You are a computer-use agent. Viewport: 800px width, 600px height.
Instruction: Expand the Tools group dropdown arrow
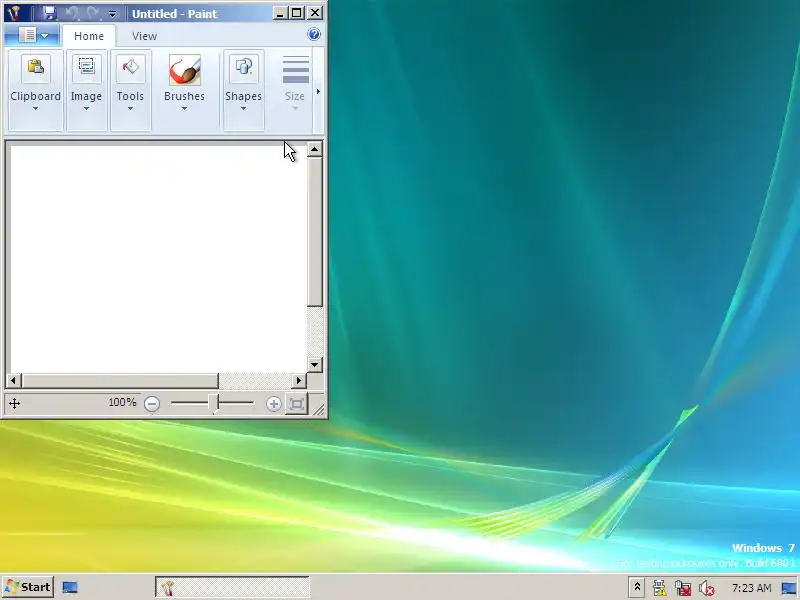(x=130, y=109)
